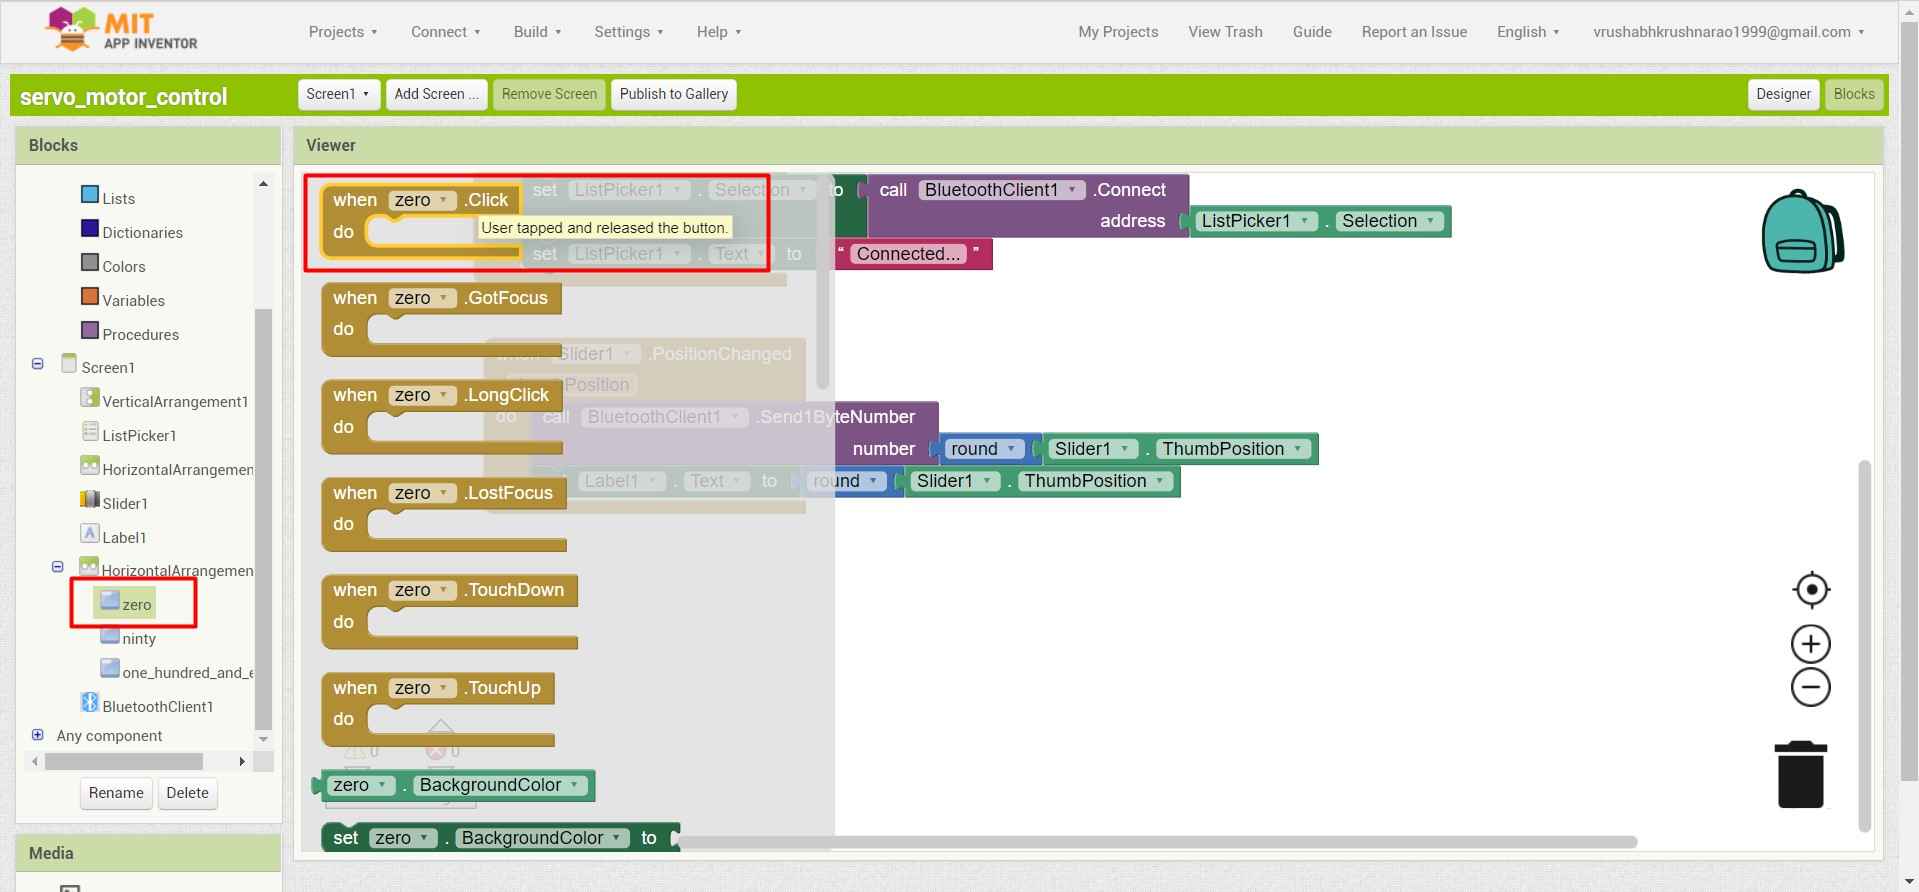Open the account email dropdown
1919x892 pixels.
tap(1728, 32)
